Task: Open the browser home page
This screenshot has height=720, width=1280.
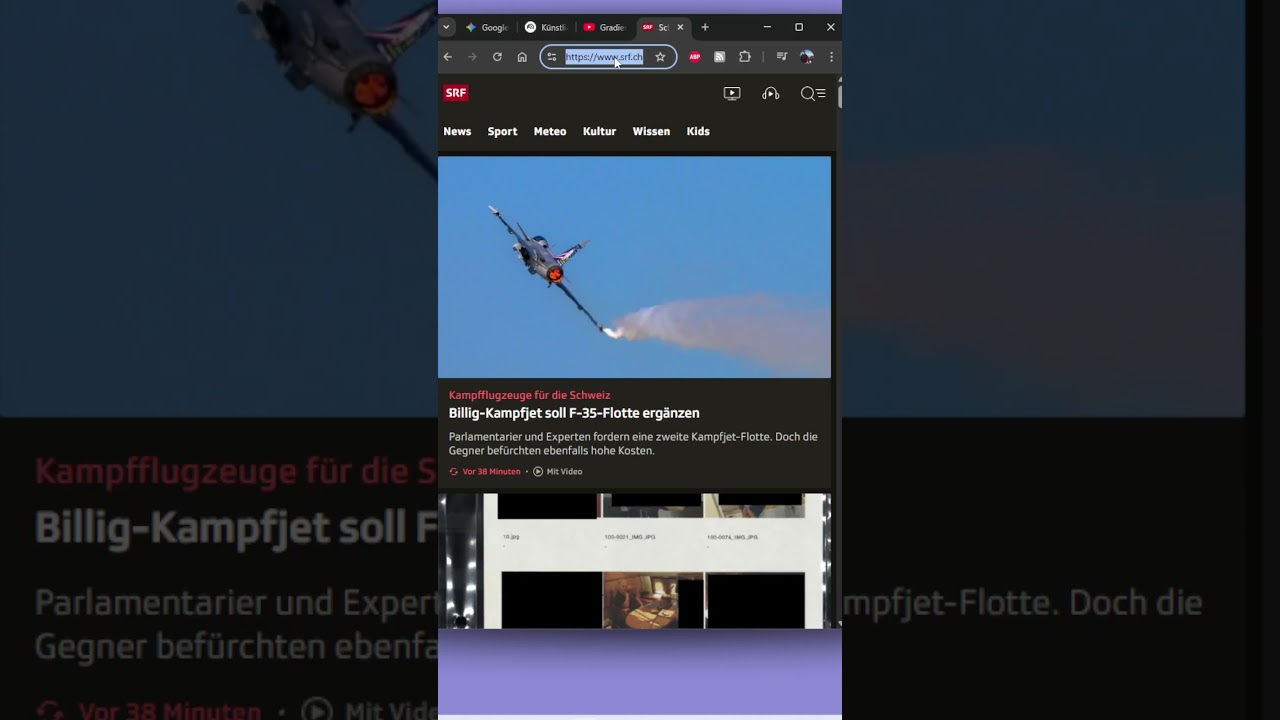Action: 522,57
